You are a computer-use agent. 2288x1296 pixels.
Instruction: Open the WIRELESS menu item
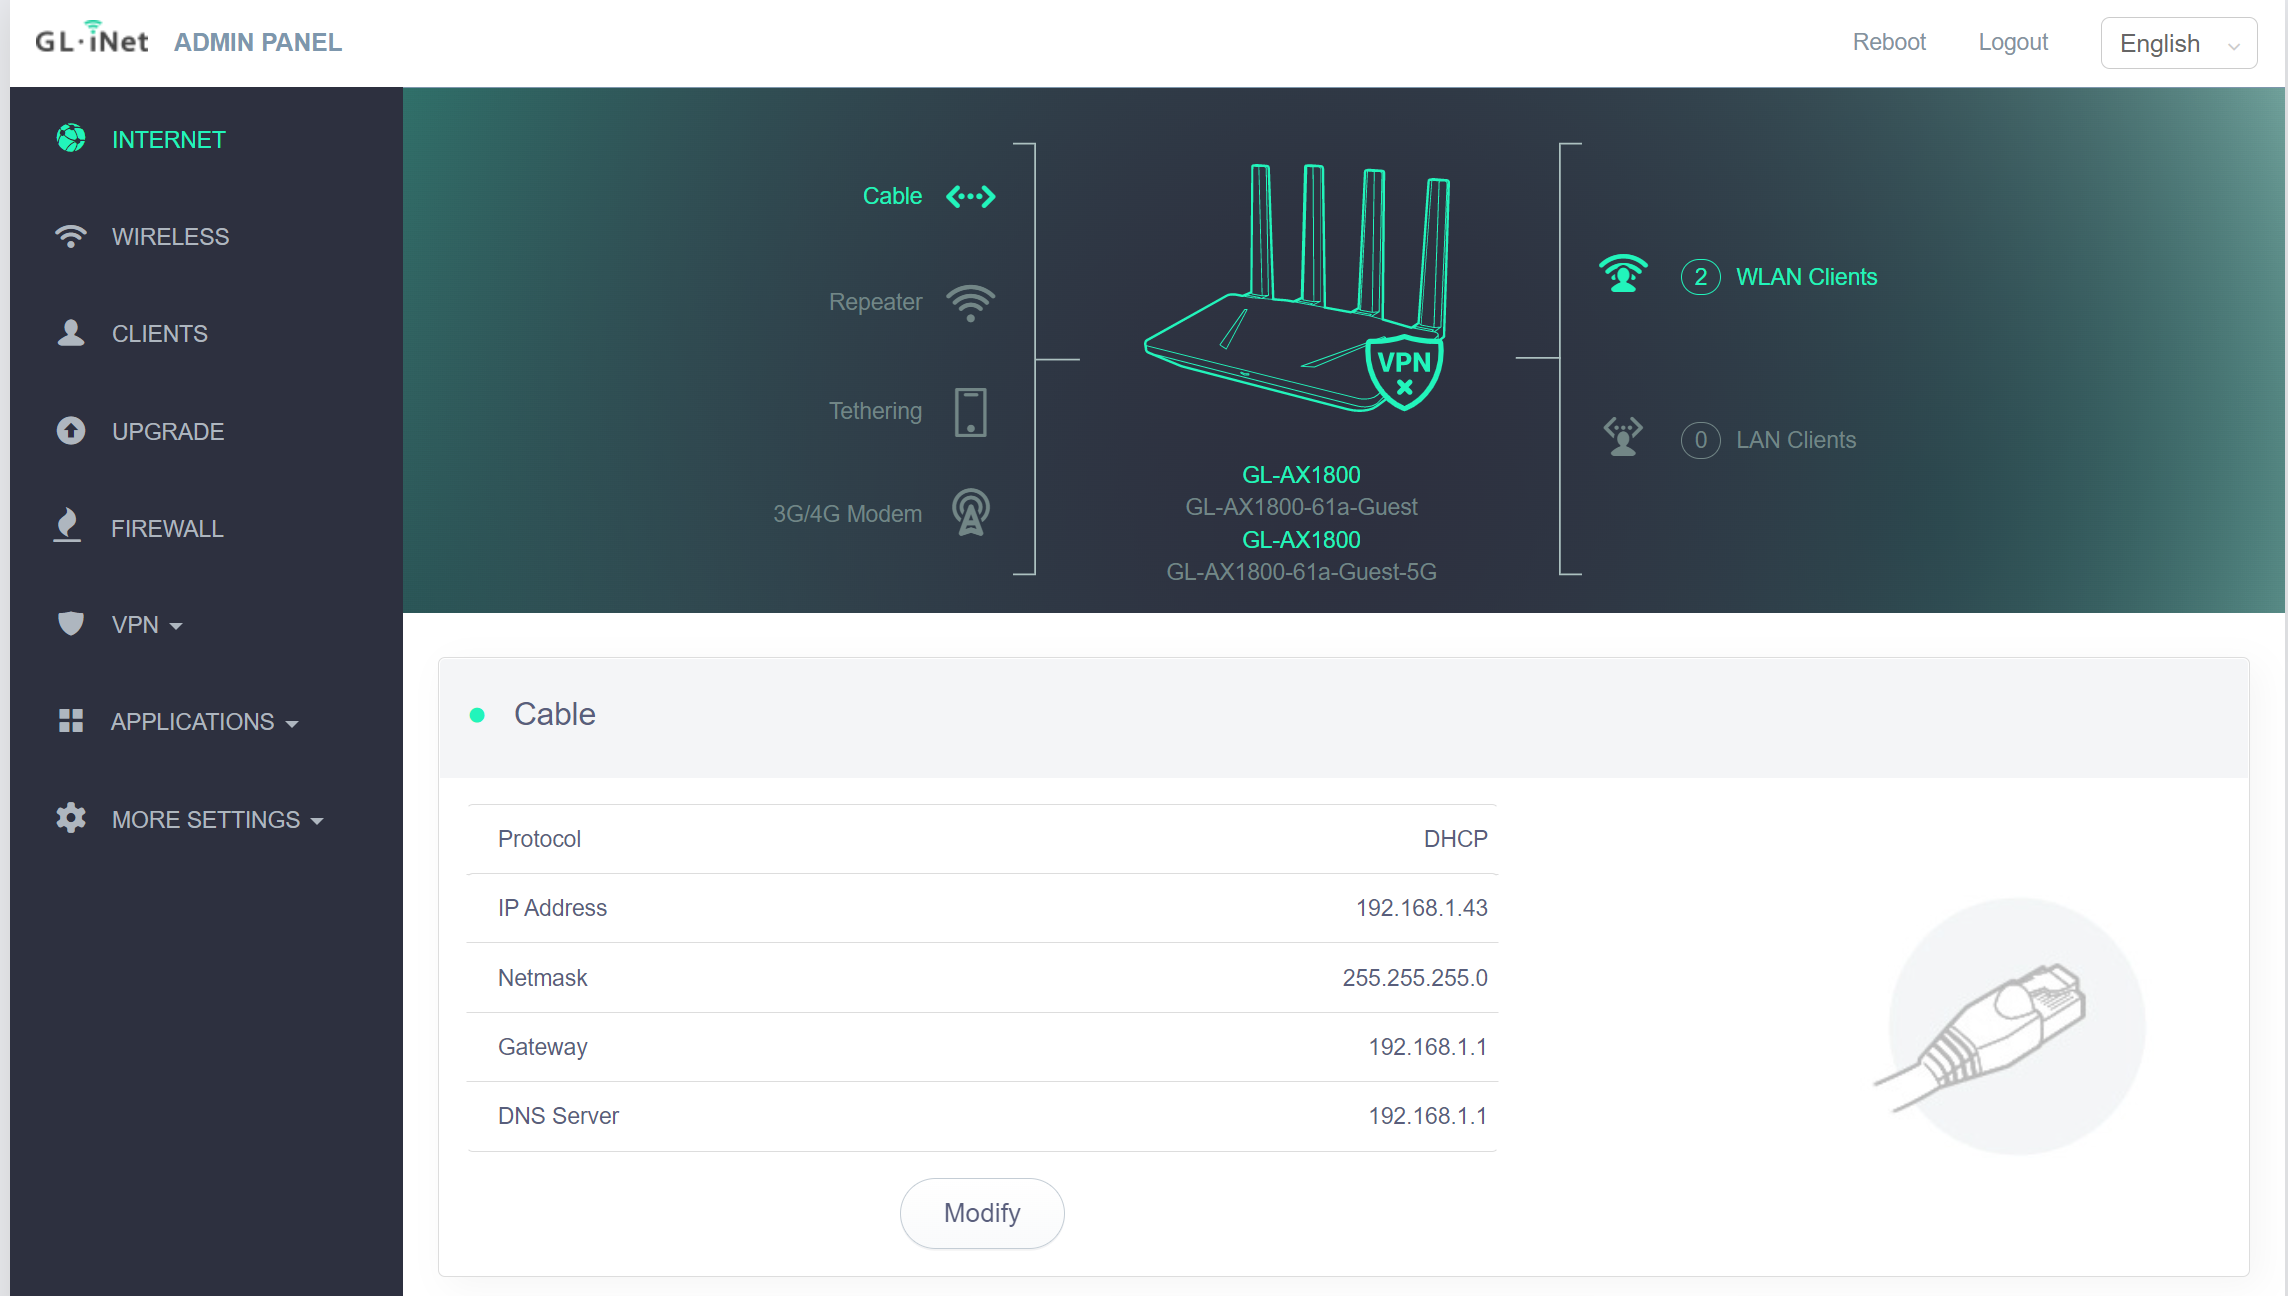click(170, 236)
